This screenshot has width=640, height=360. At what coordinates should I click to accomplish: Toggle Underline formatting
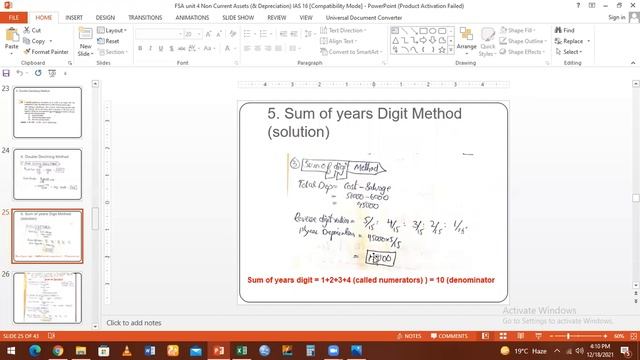(161, 49)
